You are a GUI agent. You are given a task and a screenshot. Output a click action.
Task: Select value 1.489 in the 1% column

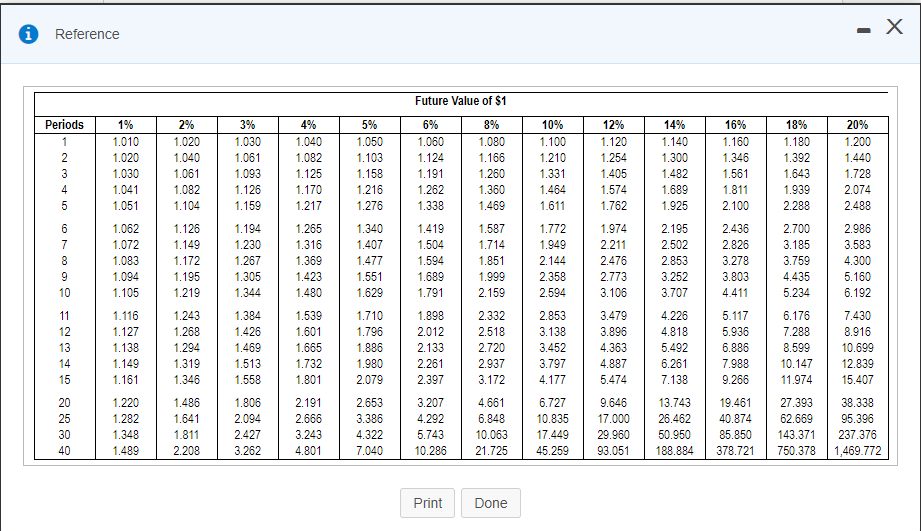pos(125,451)
